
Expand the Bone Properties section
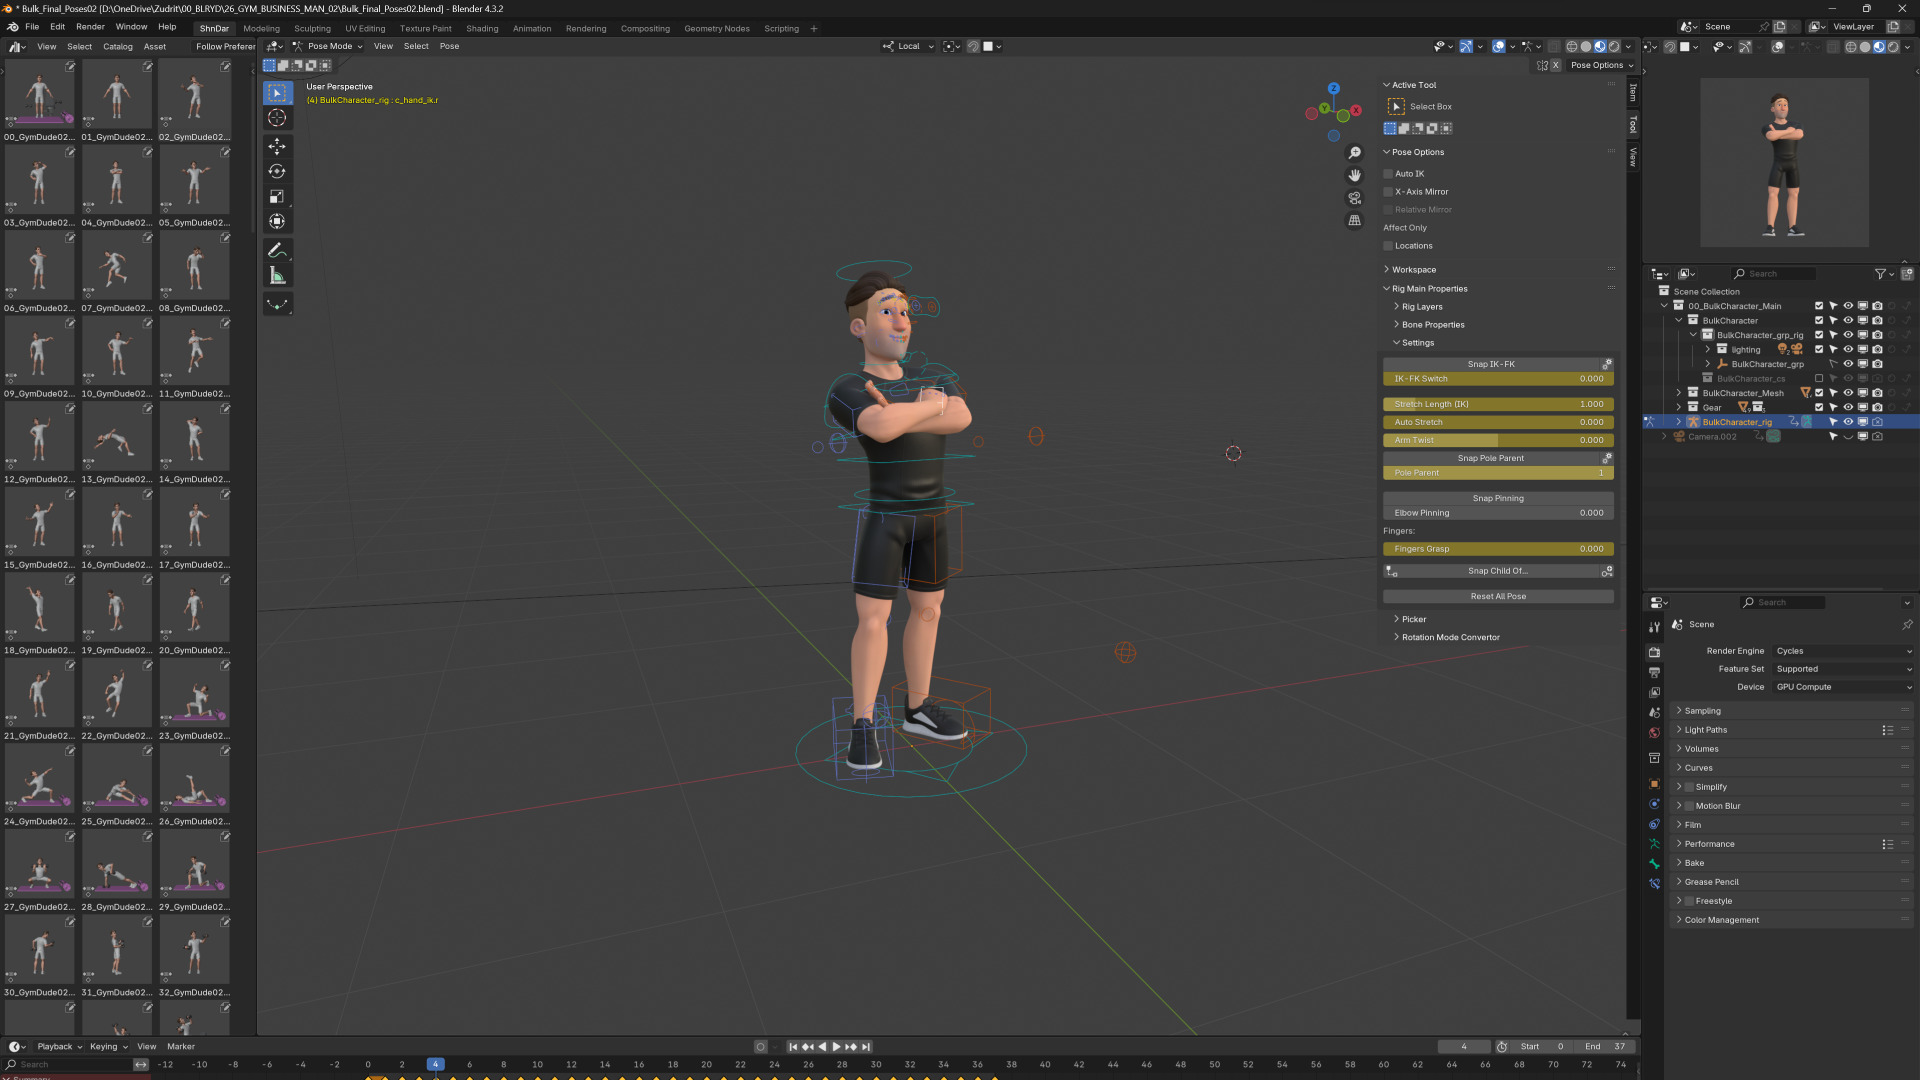click(1432, 325)
